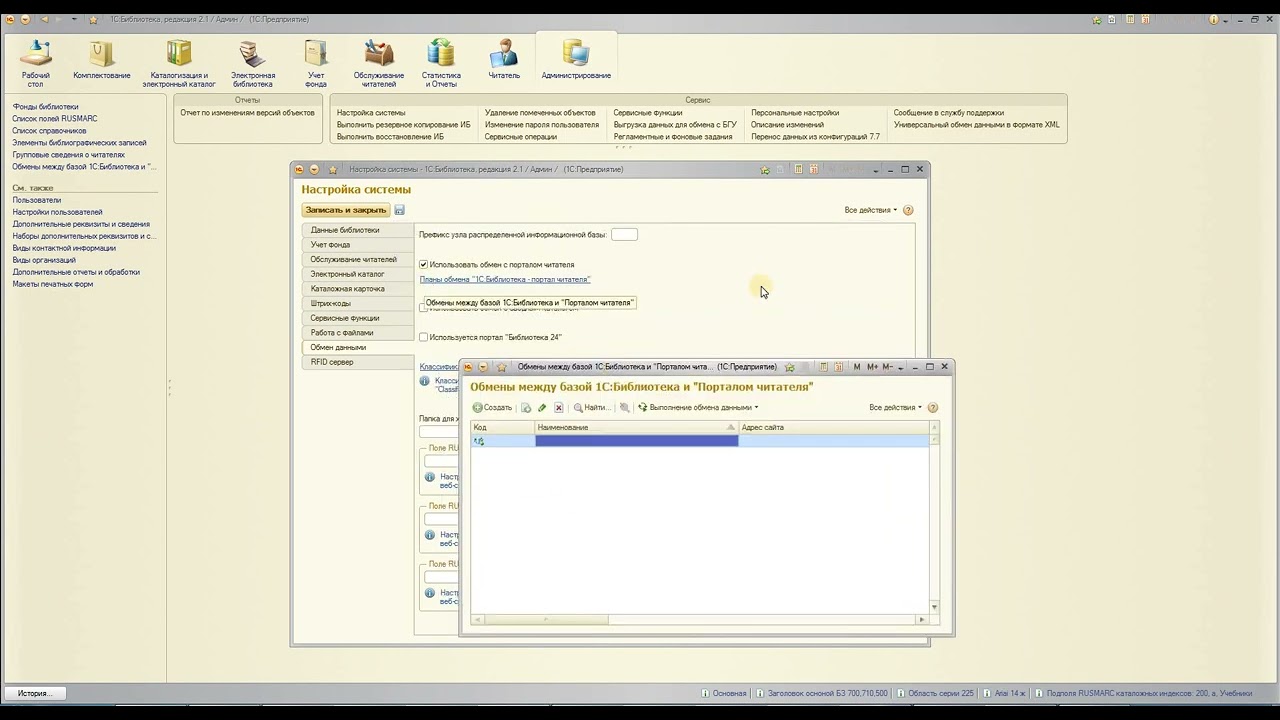
Task: Open Отчет по изменениям версий объектов
Action: click(x=247, y=113)
